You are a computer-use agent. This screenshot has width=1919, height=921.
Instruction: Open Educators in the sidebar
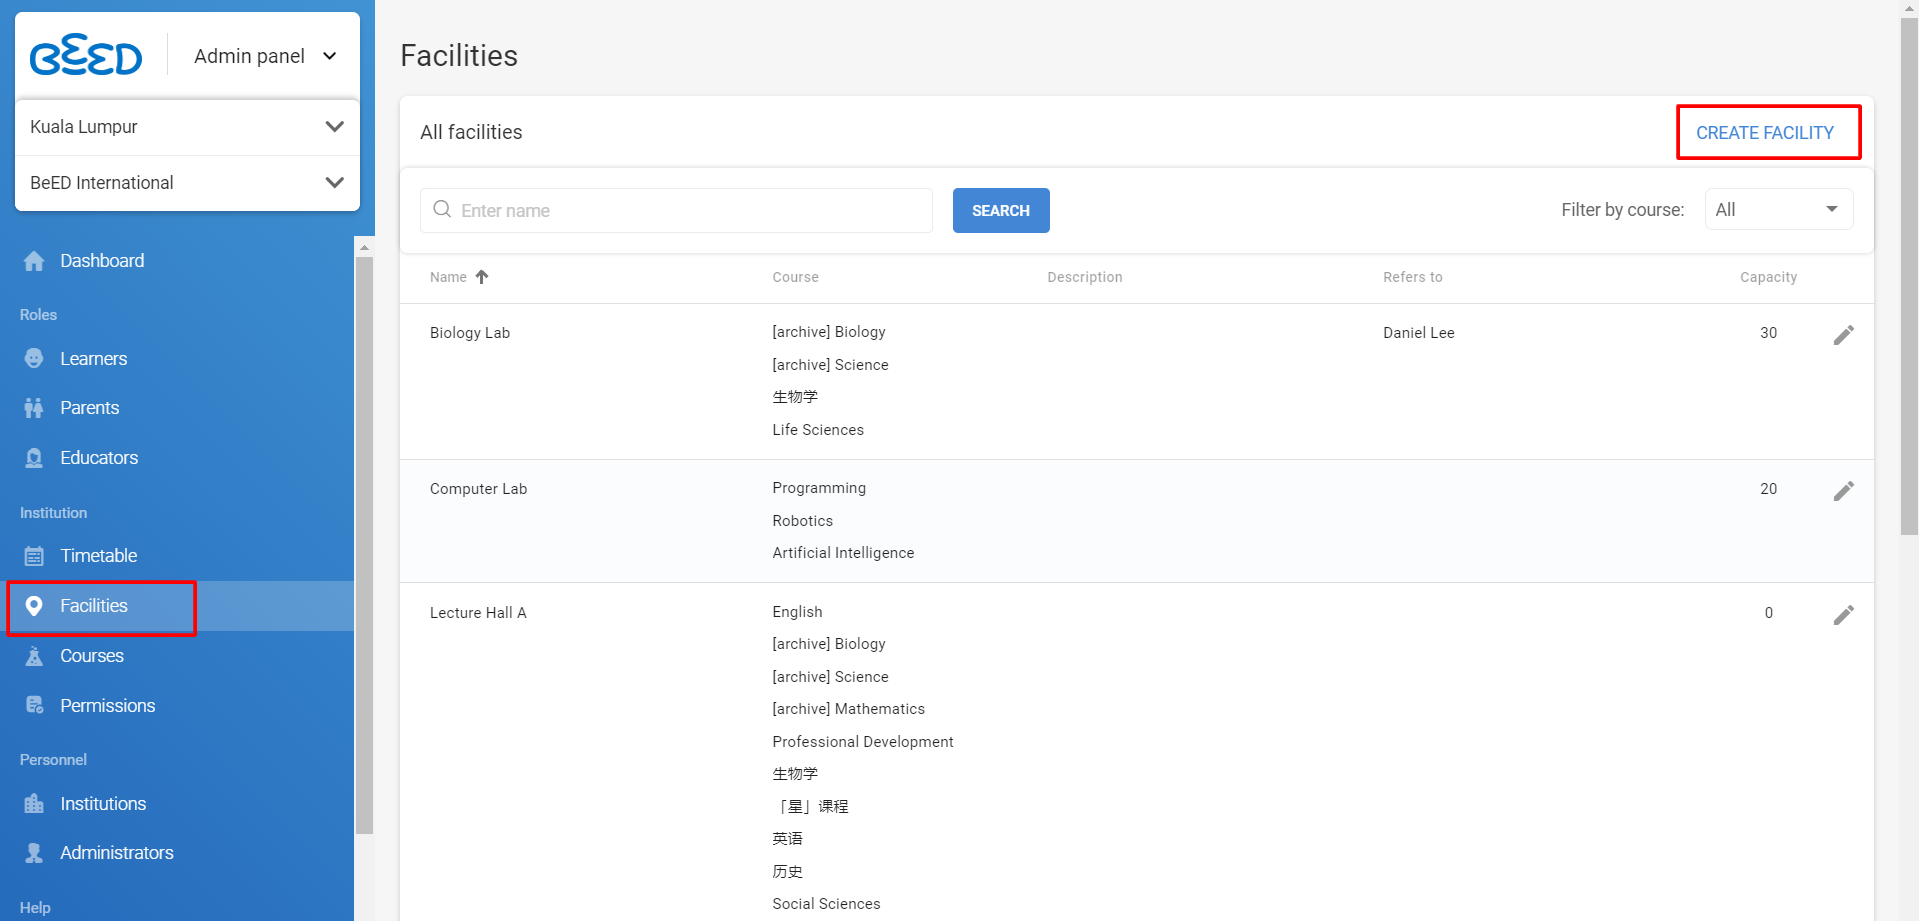coord(99,458)
